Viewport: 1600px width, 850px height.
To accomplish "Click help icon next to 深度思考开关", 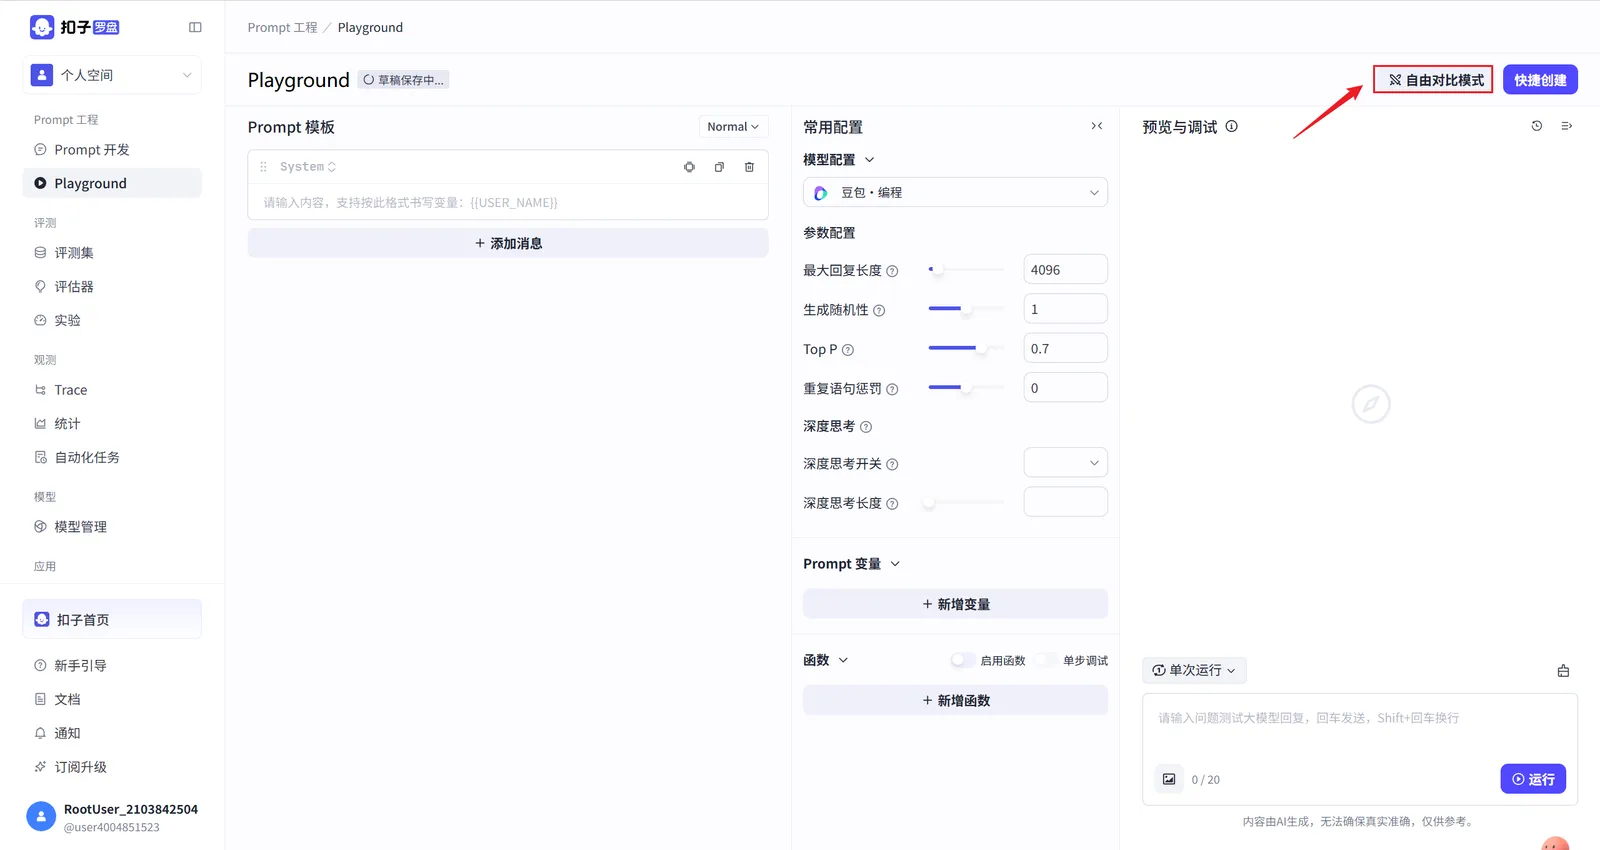I will pos(892,464).
